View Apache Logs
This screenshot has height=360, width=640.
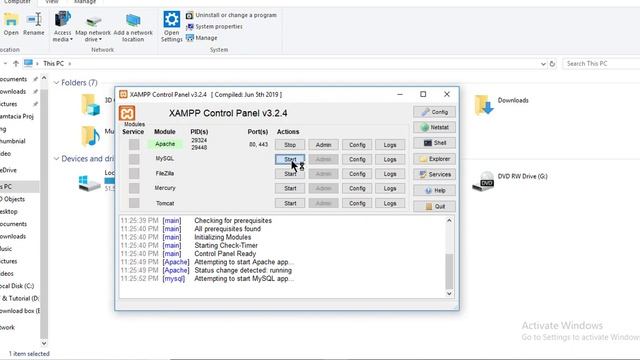tap(390, 145)
